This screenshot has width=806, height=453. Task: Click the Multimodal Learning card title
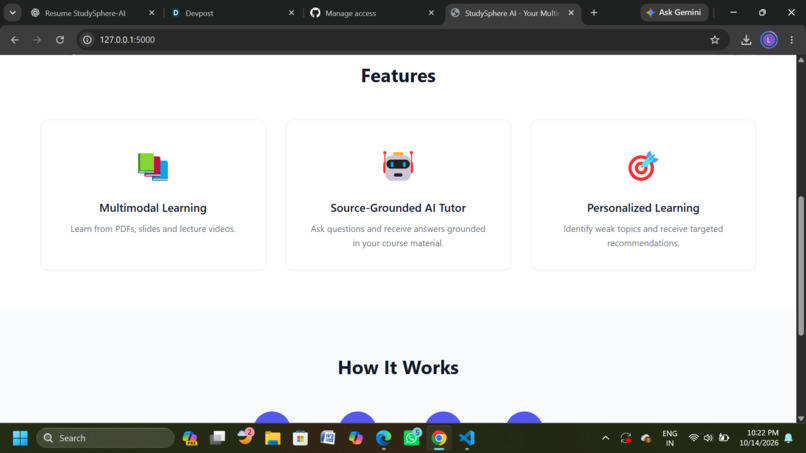pos(153,208)
